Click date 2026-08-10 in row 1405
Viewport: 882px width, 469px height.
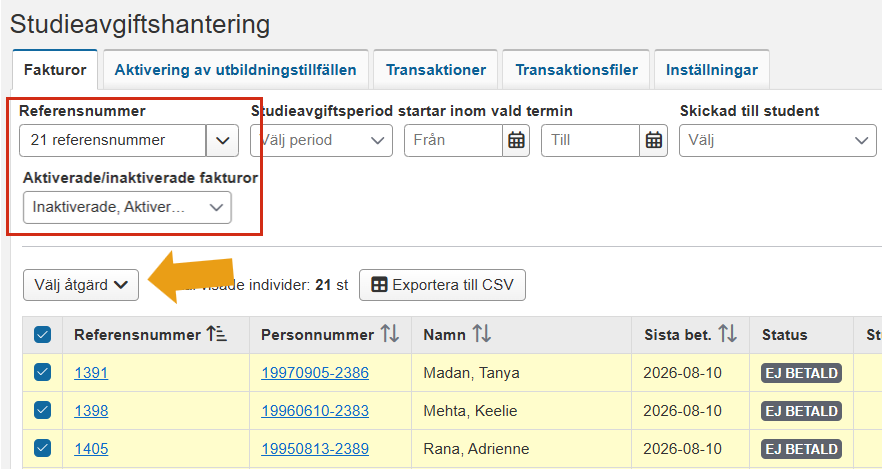(x=682, y=449)
